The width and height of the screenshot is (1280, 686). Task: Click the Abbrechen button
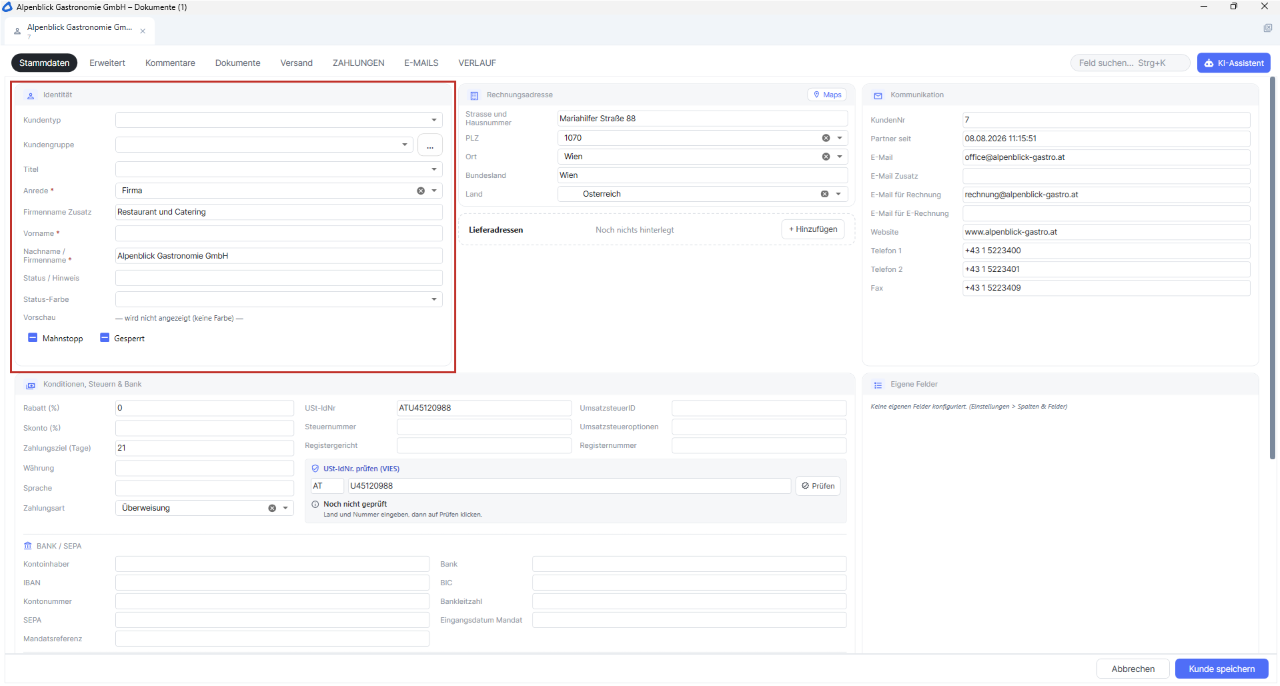pyautogui.click(x=1133, y=669)
